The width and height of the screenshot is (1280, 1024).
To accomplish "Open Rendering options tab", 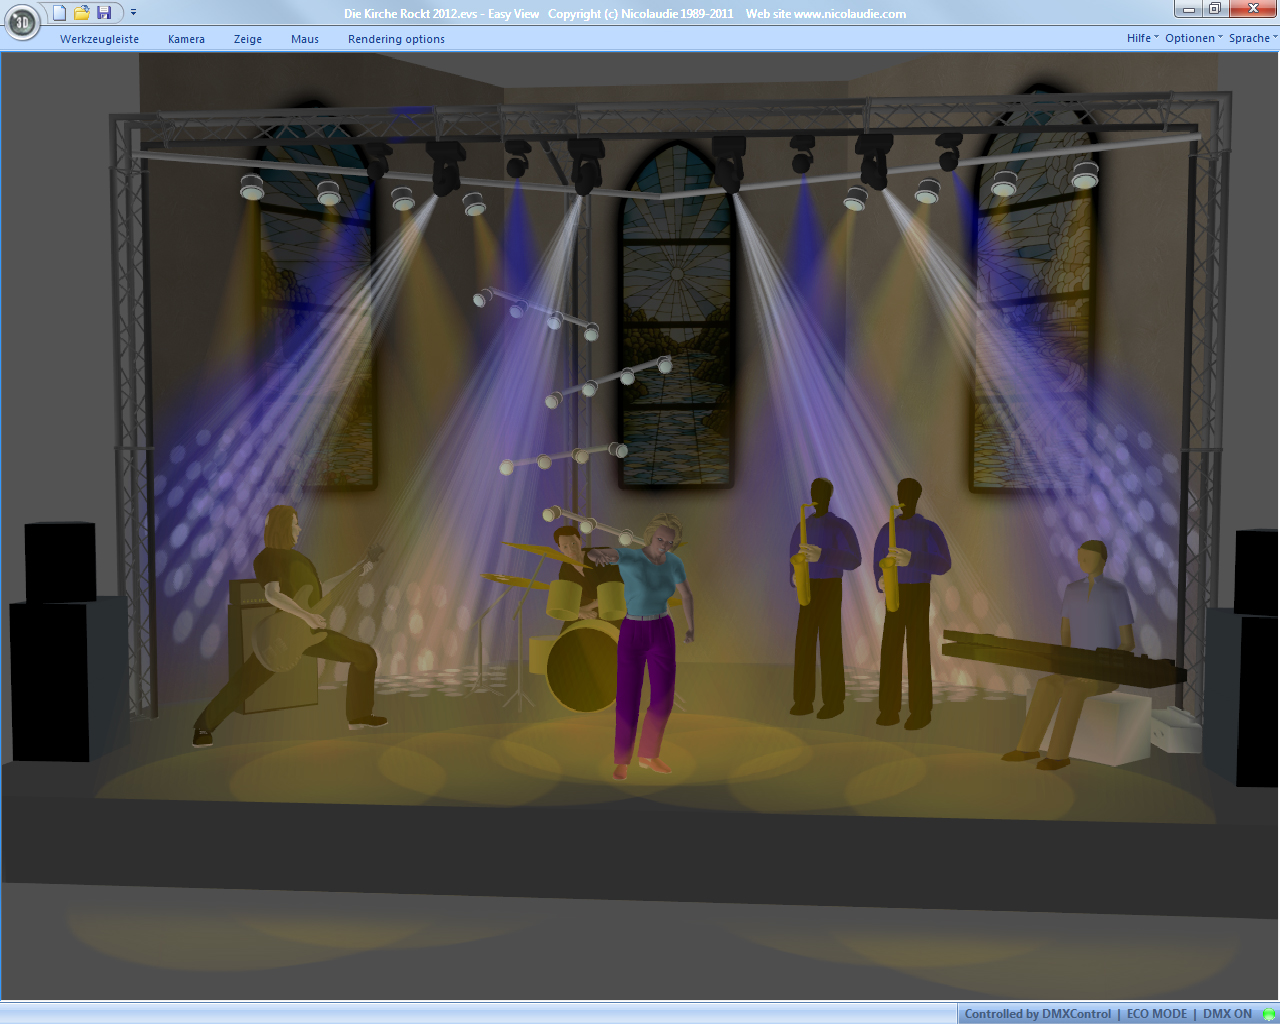I will [x=396, y=39].
